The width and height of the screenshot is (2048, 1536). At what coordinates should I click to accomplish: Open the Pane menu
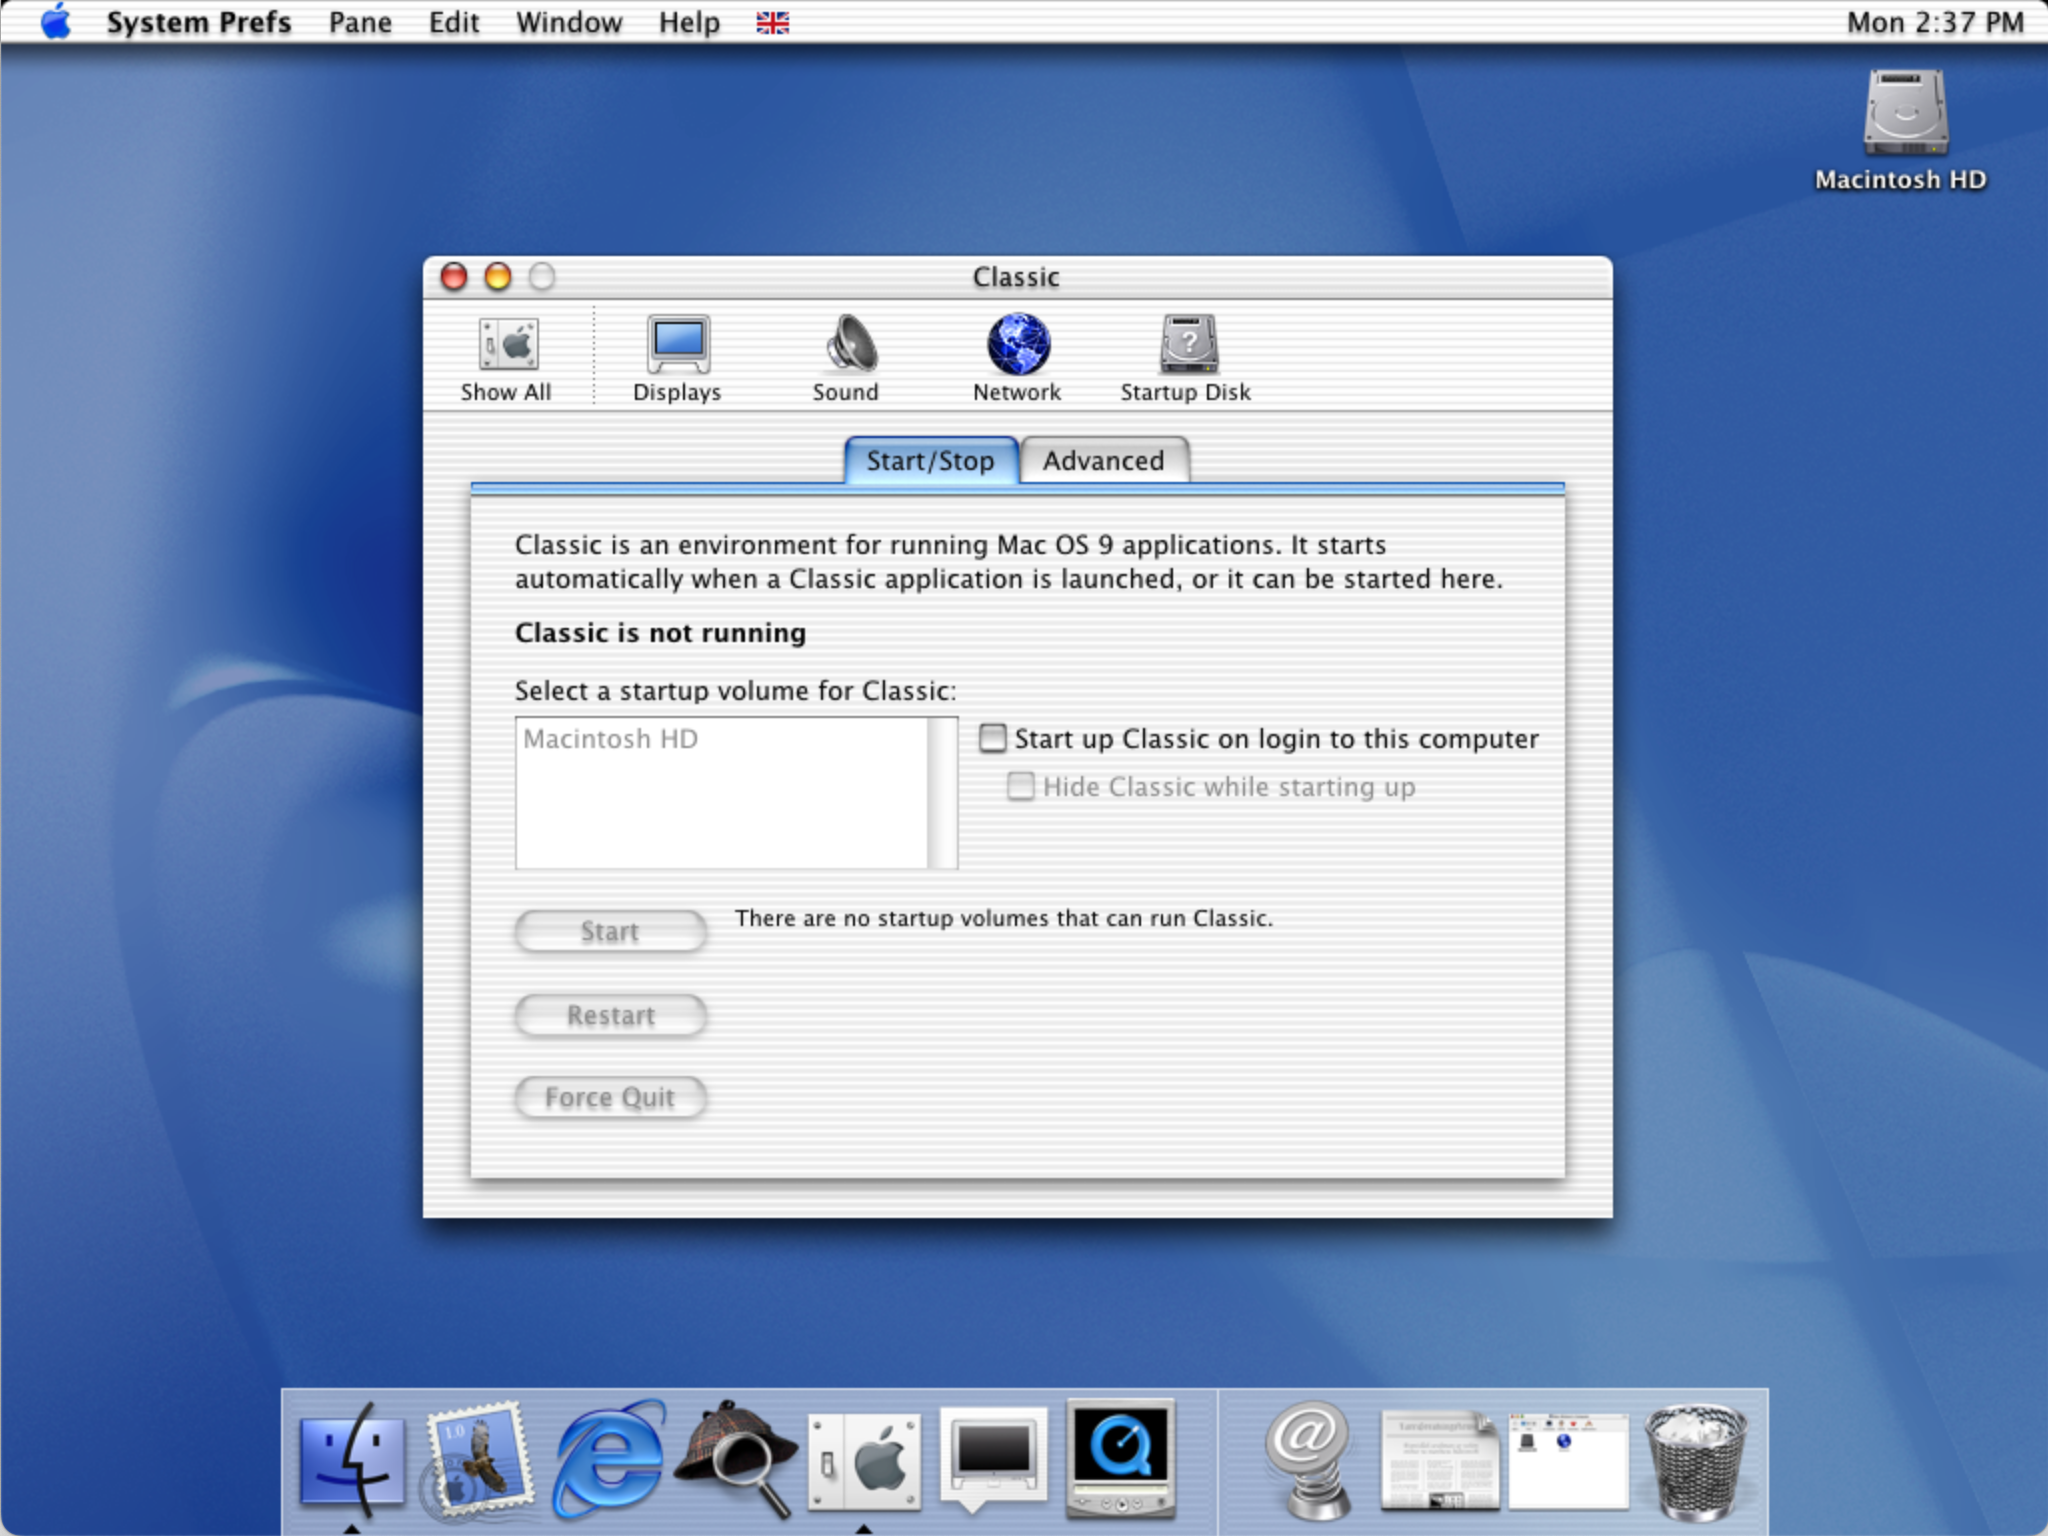coord(360,22)
